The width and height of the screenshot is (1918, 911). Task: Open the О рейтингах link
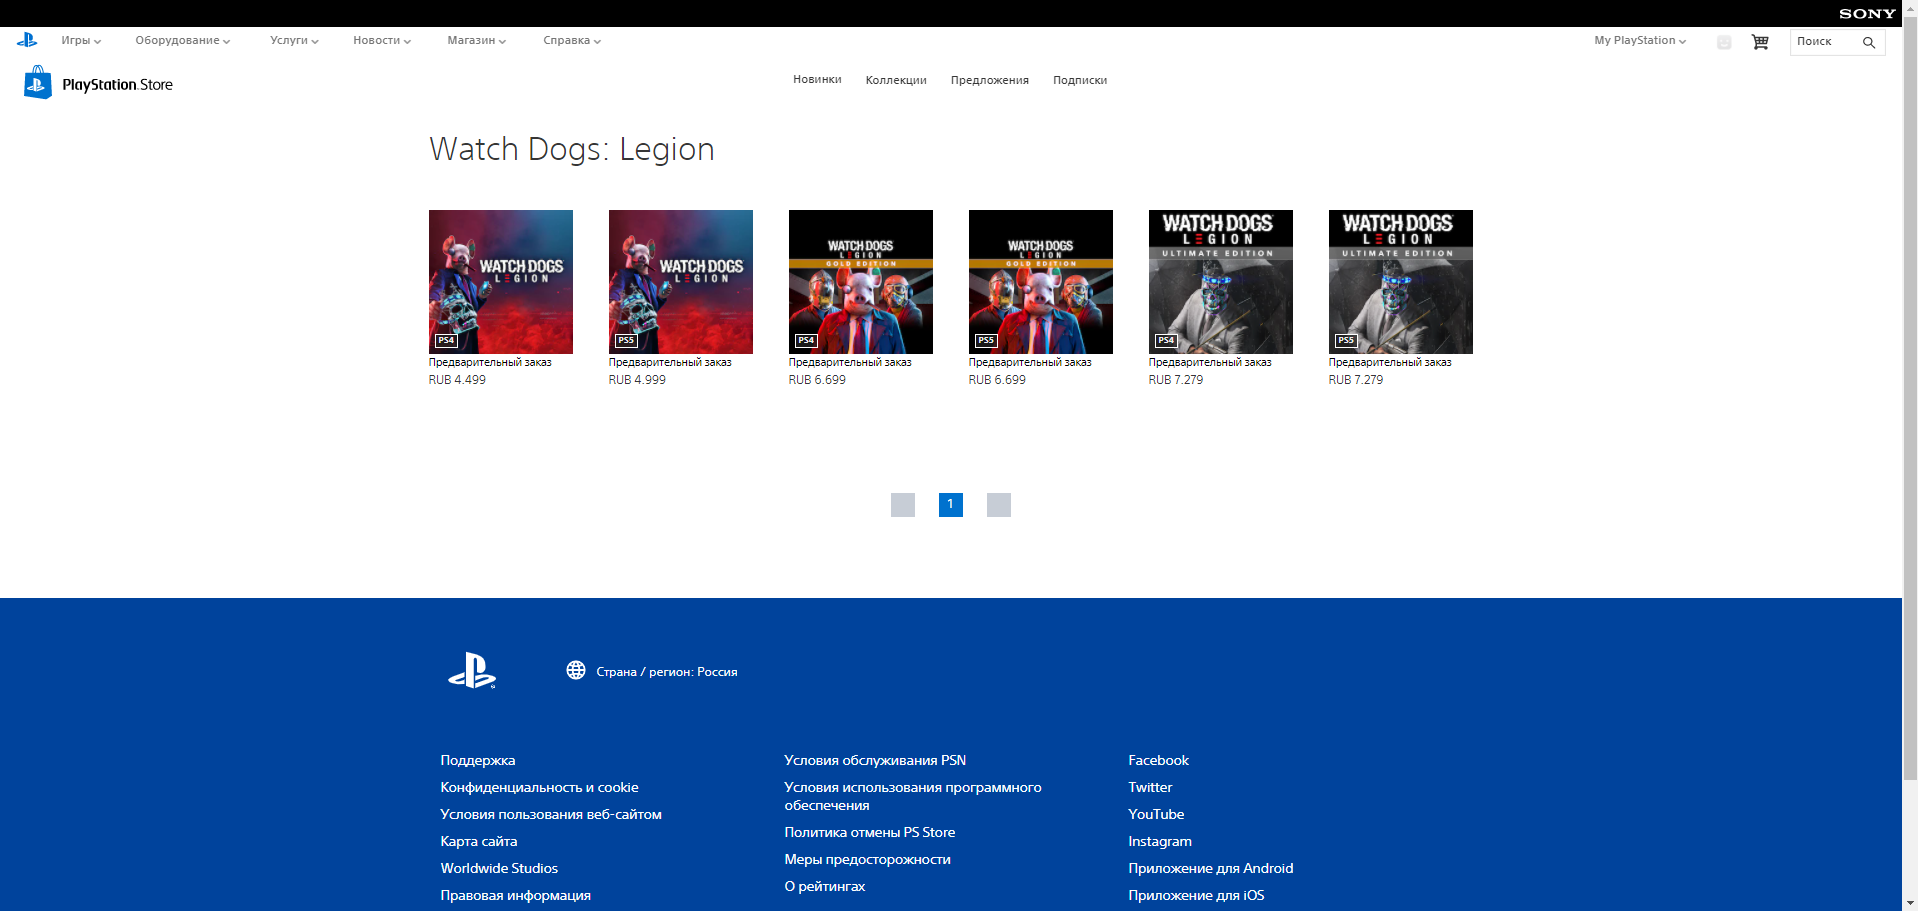825,887
